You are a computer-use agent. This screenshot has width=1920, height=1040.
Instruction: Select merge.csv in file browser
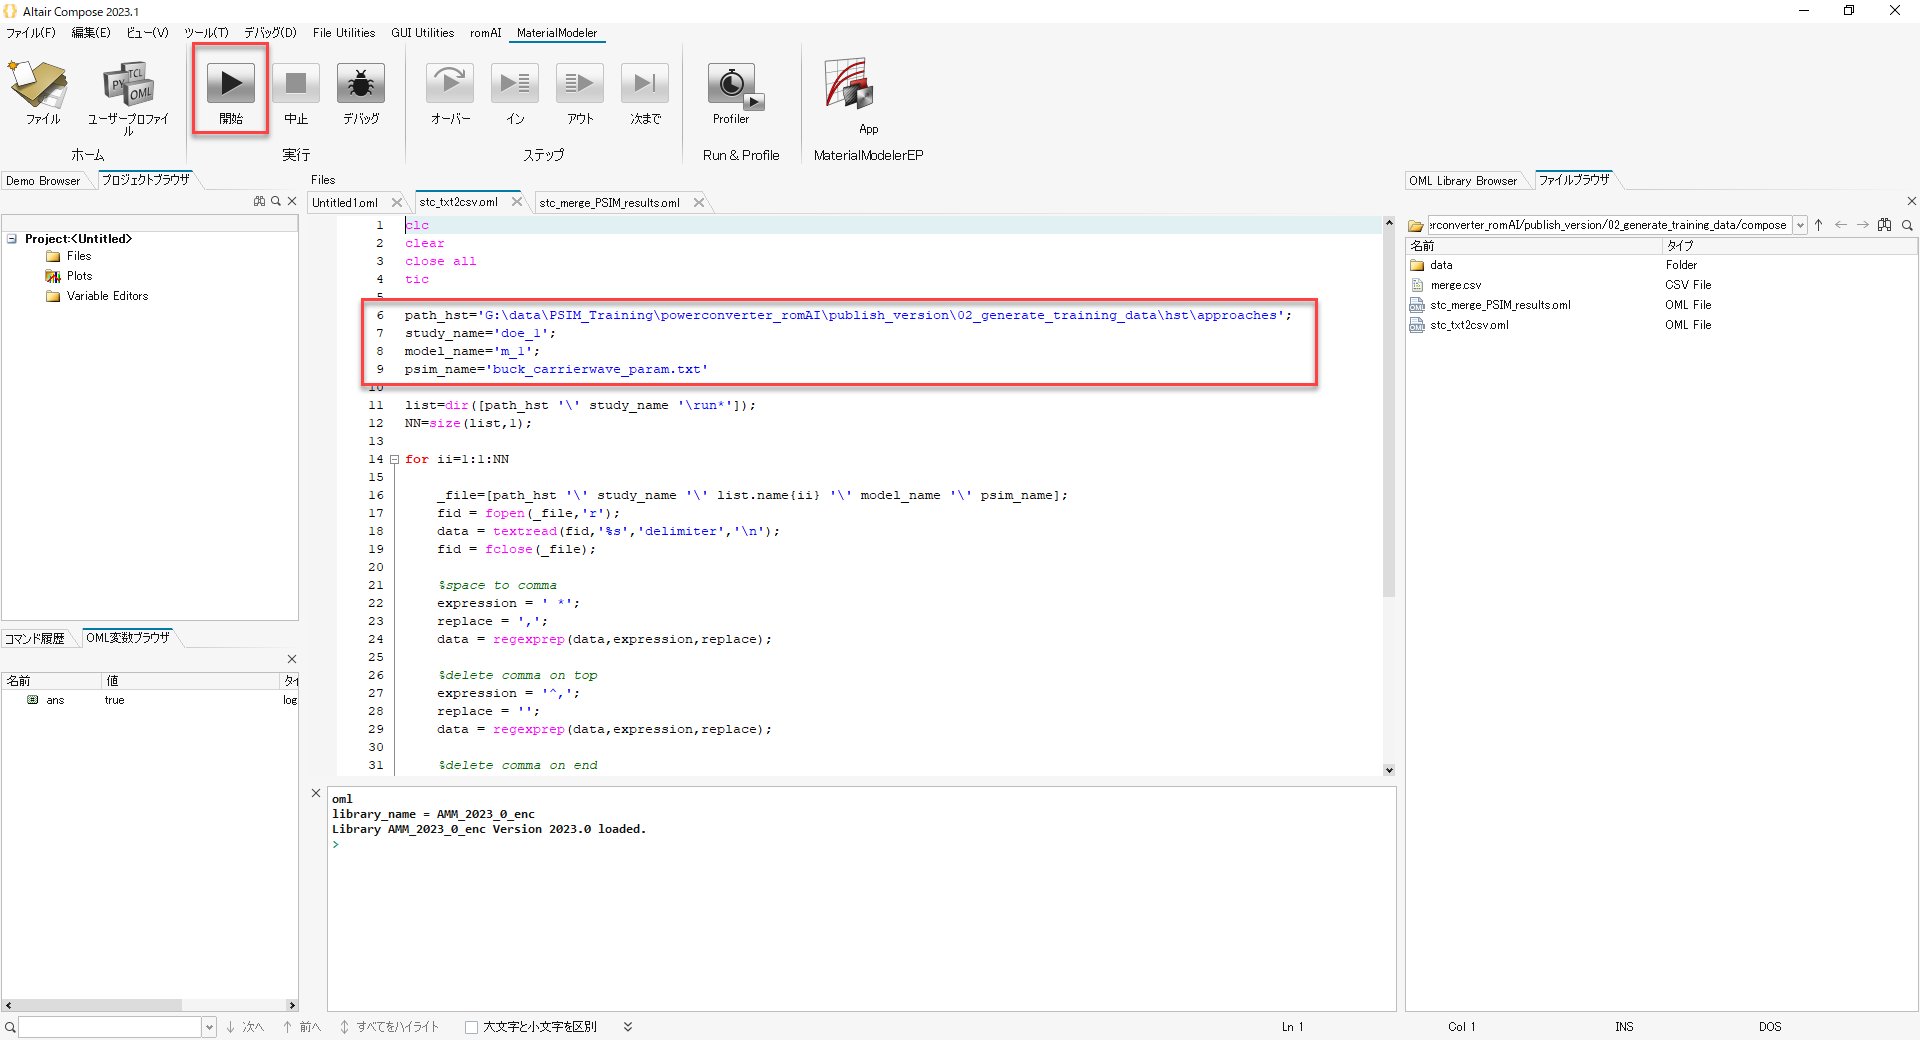coord(1456,285)
